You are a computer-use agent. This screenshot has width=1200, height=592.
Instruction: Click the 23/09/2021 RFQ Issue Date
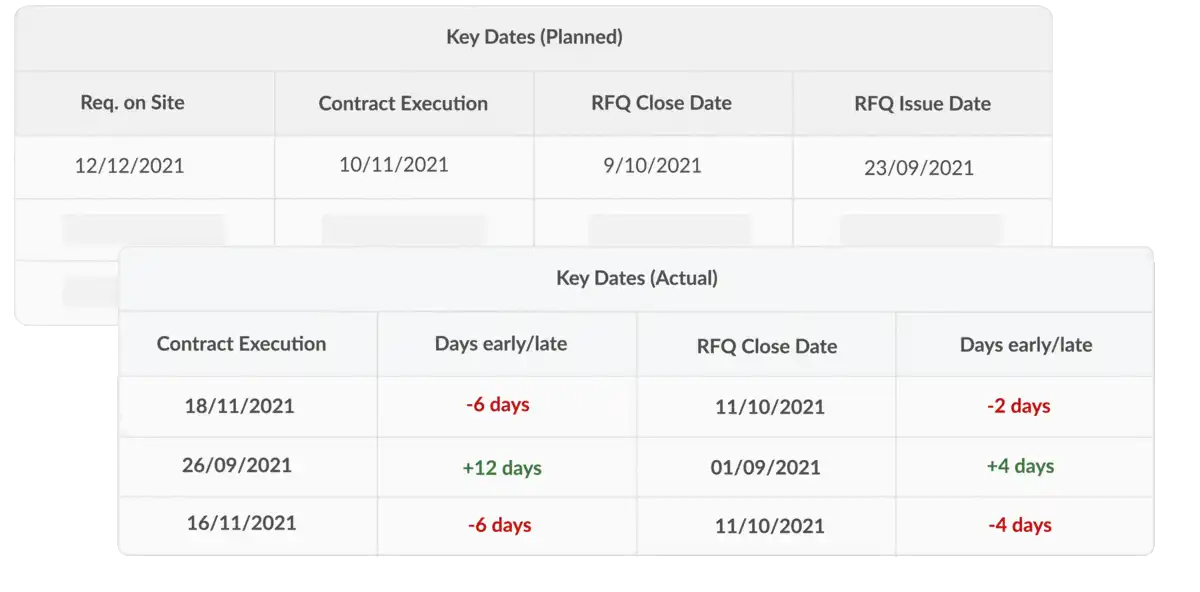[921, 168]
